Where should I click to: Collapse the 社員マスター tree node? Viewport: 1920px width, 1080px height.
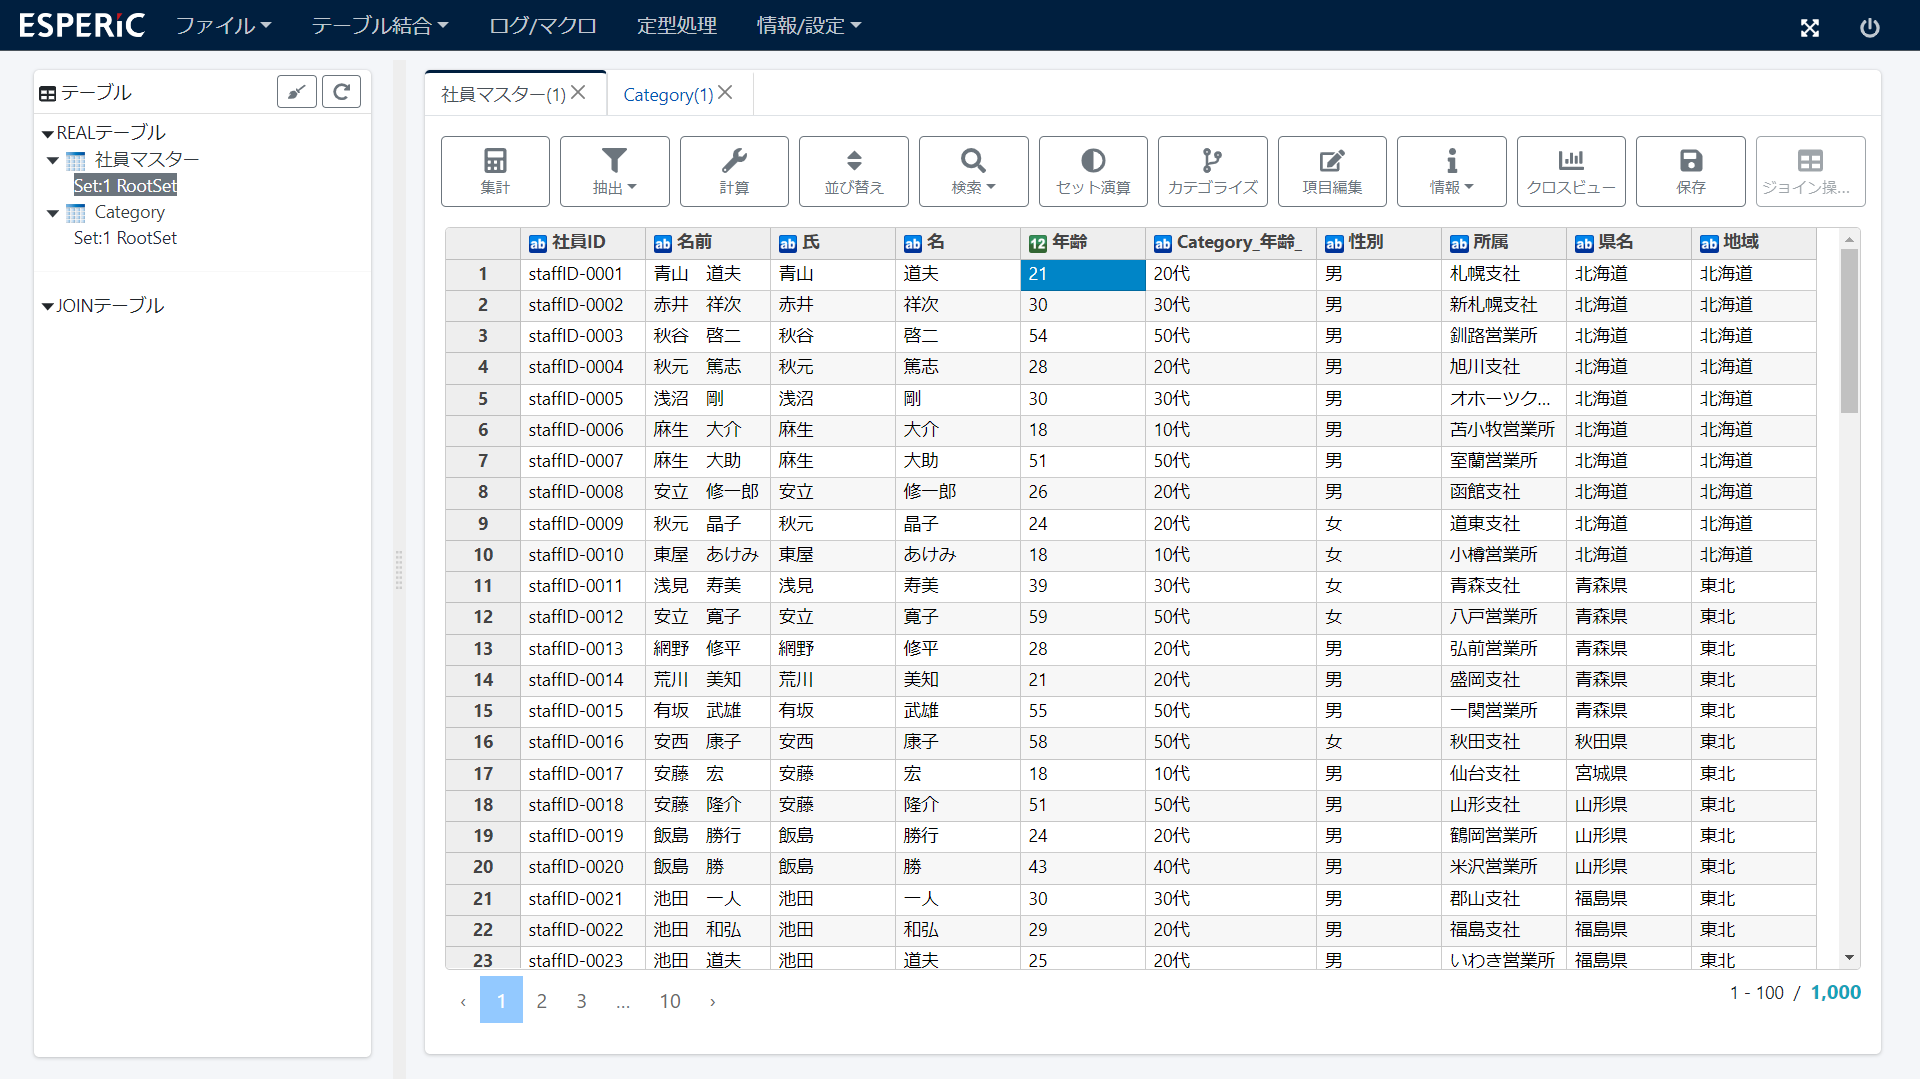53,160
